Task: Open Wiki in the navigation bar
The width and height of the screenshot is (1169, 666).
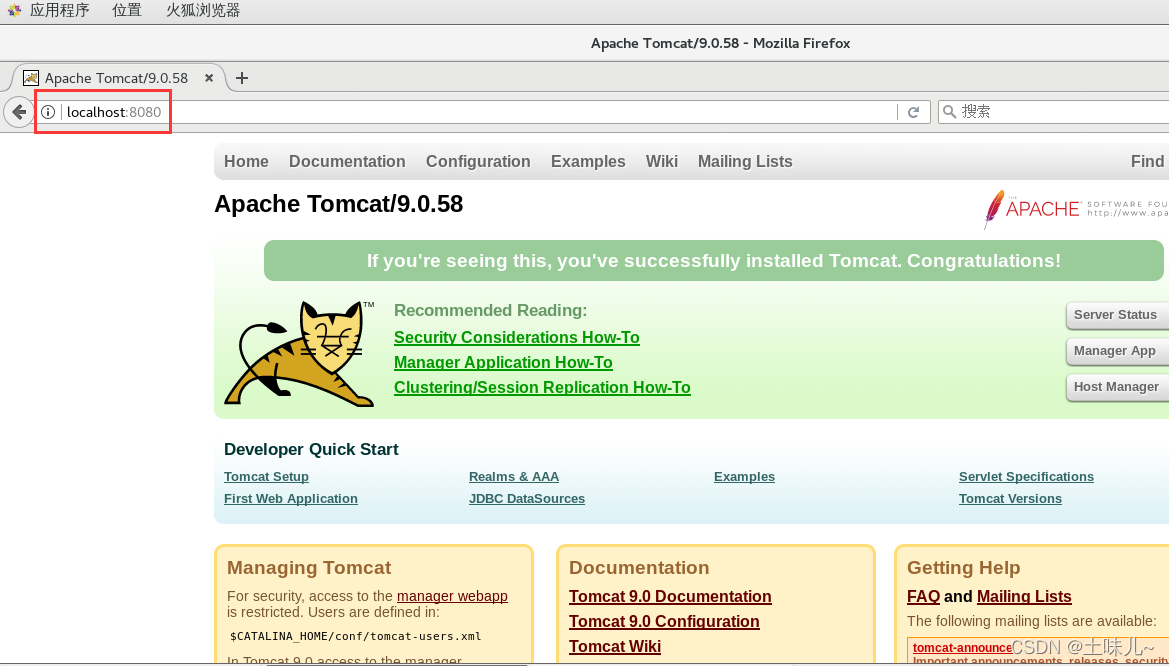Action: click(x=662, y=162)
